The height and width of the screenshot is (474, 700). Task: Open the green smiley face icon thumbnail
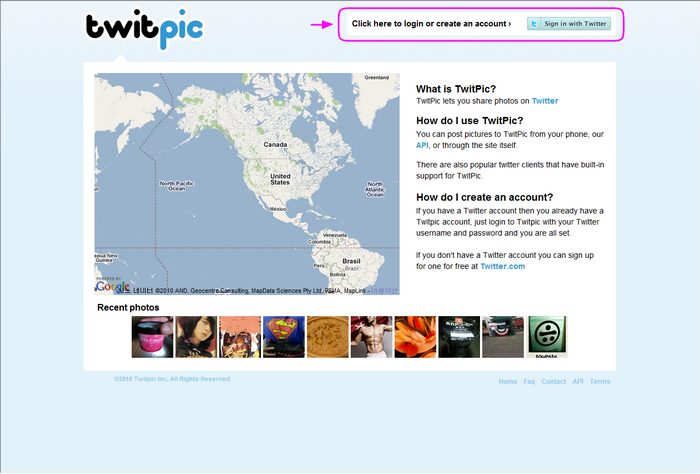[x=547, y=337]
